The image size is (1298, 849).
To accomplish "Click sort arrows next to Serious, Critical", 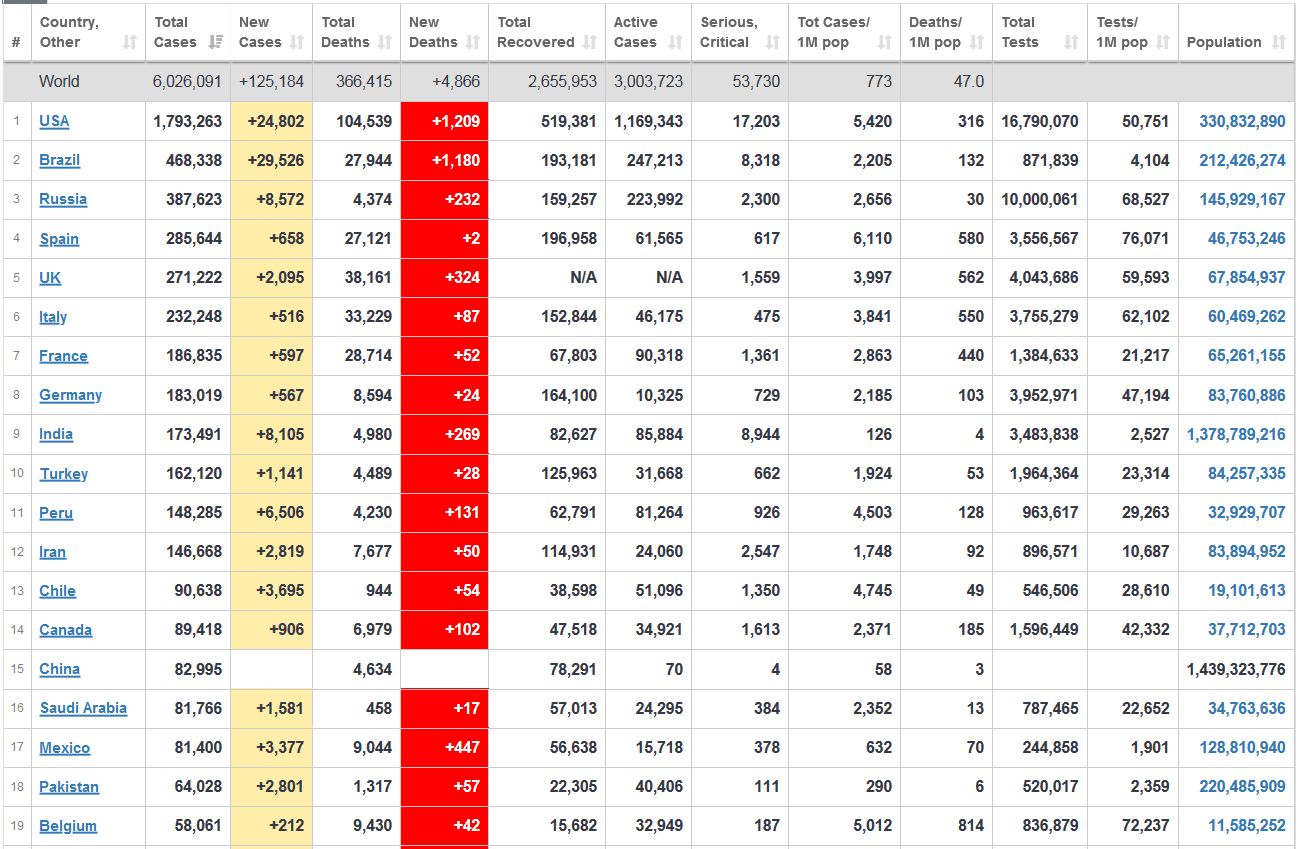I will pyautogui.click(x=772, y=42).
